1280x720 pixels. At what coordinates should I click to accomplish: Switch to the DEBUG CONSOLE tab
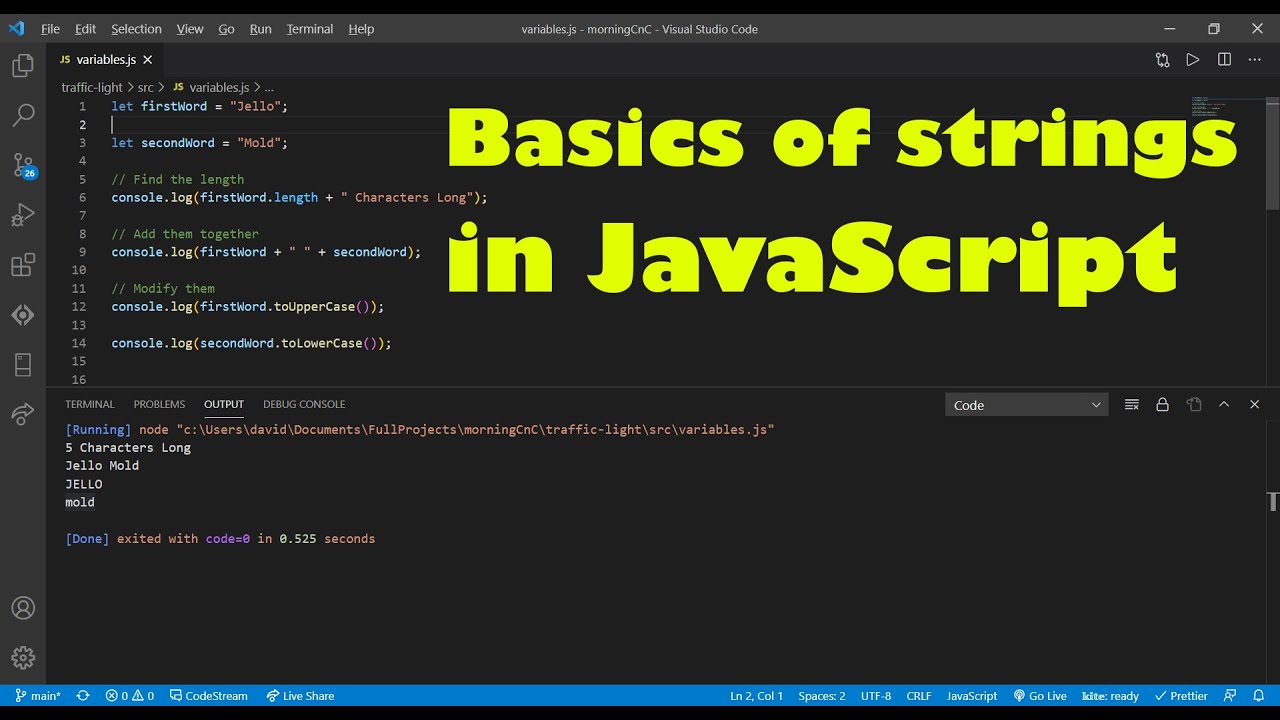[x=304, y=405]
